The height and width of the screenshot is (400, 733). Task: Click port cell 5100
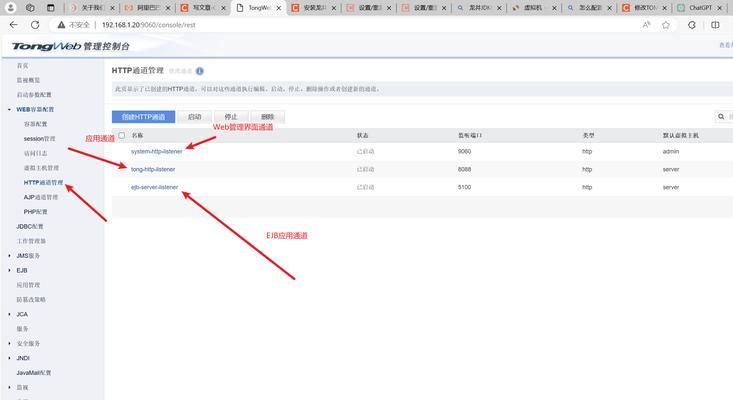coord(464,187)
